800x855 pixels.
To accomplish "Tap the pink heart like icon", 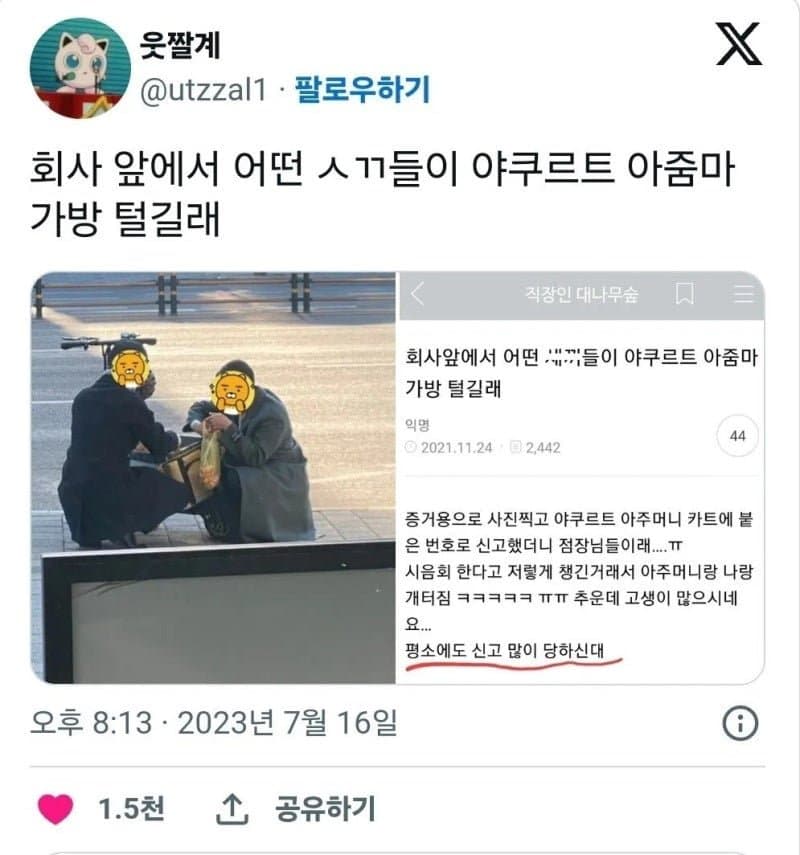I will click(55, 809).
